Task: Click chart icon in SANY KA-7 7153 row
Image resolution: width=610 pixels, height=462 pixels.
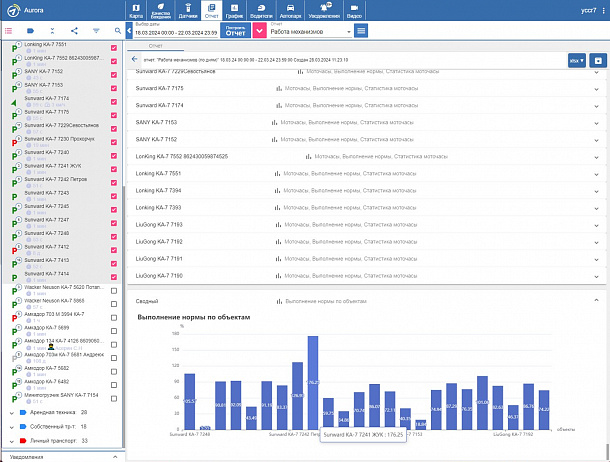Action: [274, 122]
